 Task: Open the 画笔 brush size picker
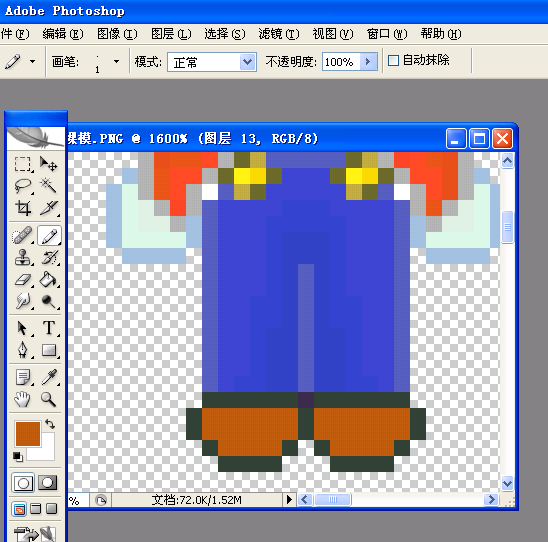[x=116, y=62]
